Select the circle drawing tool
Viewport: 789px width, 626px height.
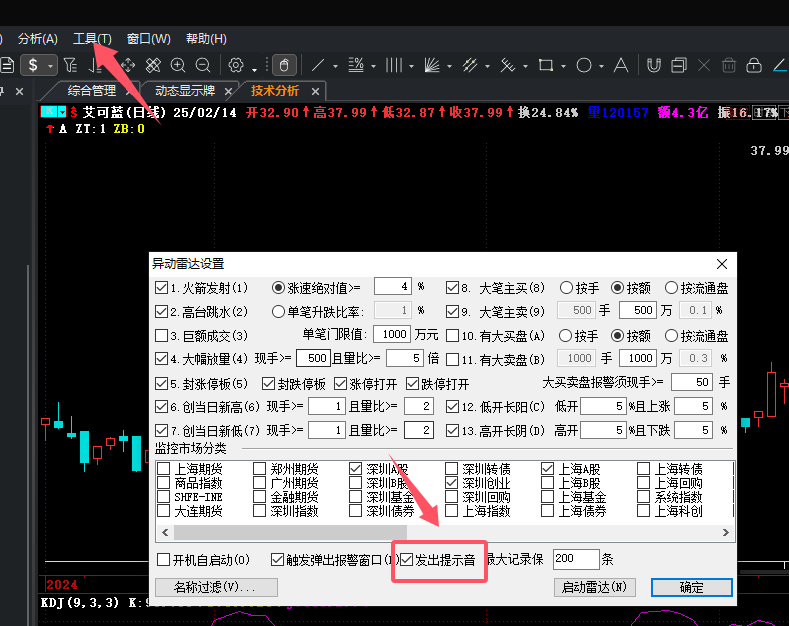coord(584,65)
